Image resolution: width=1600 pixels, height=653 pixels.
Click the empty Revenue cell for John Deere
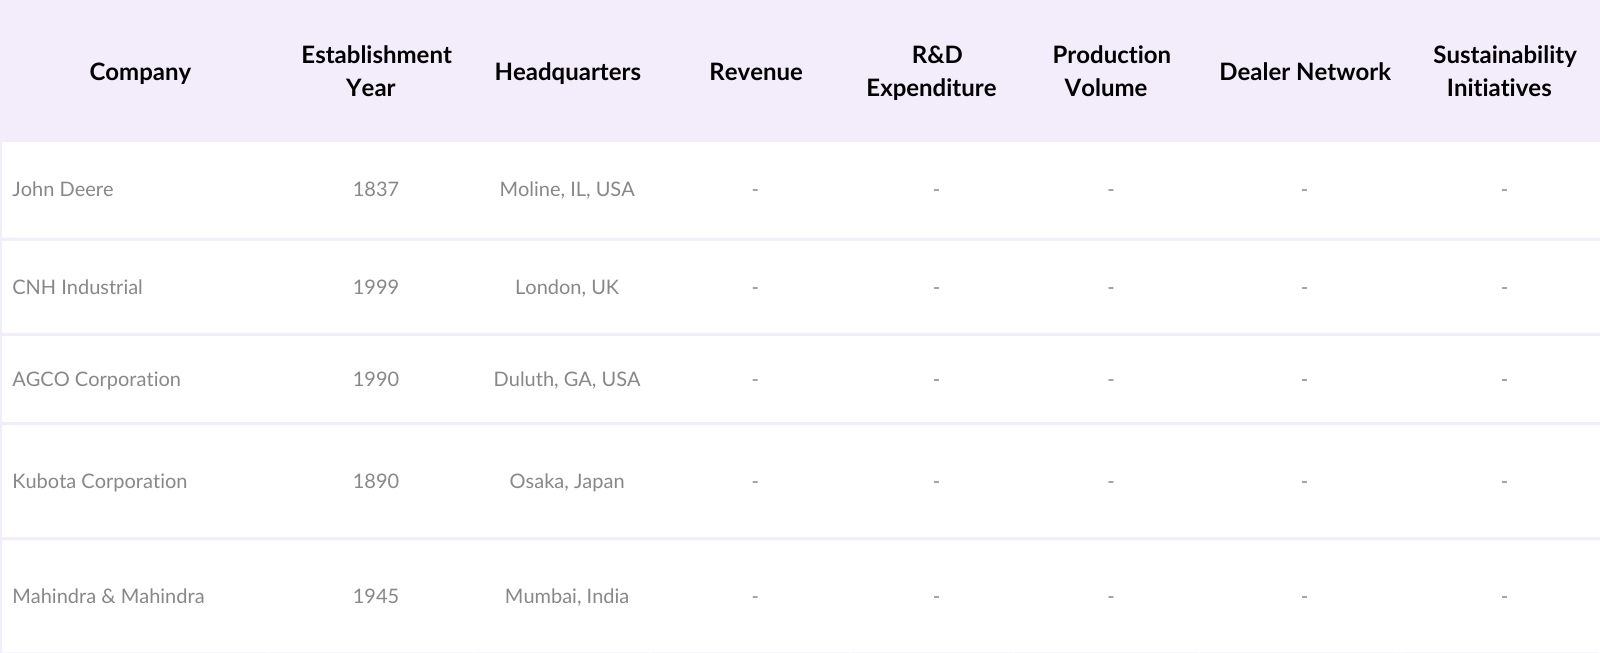(755, 189)
